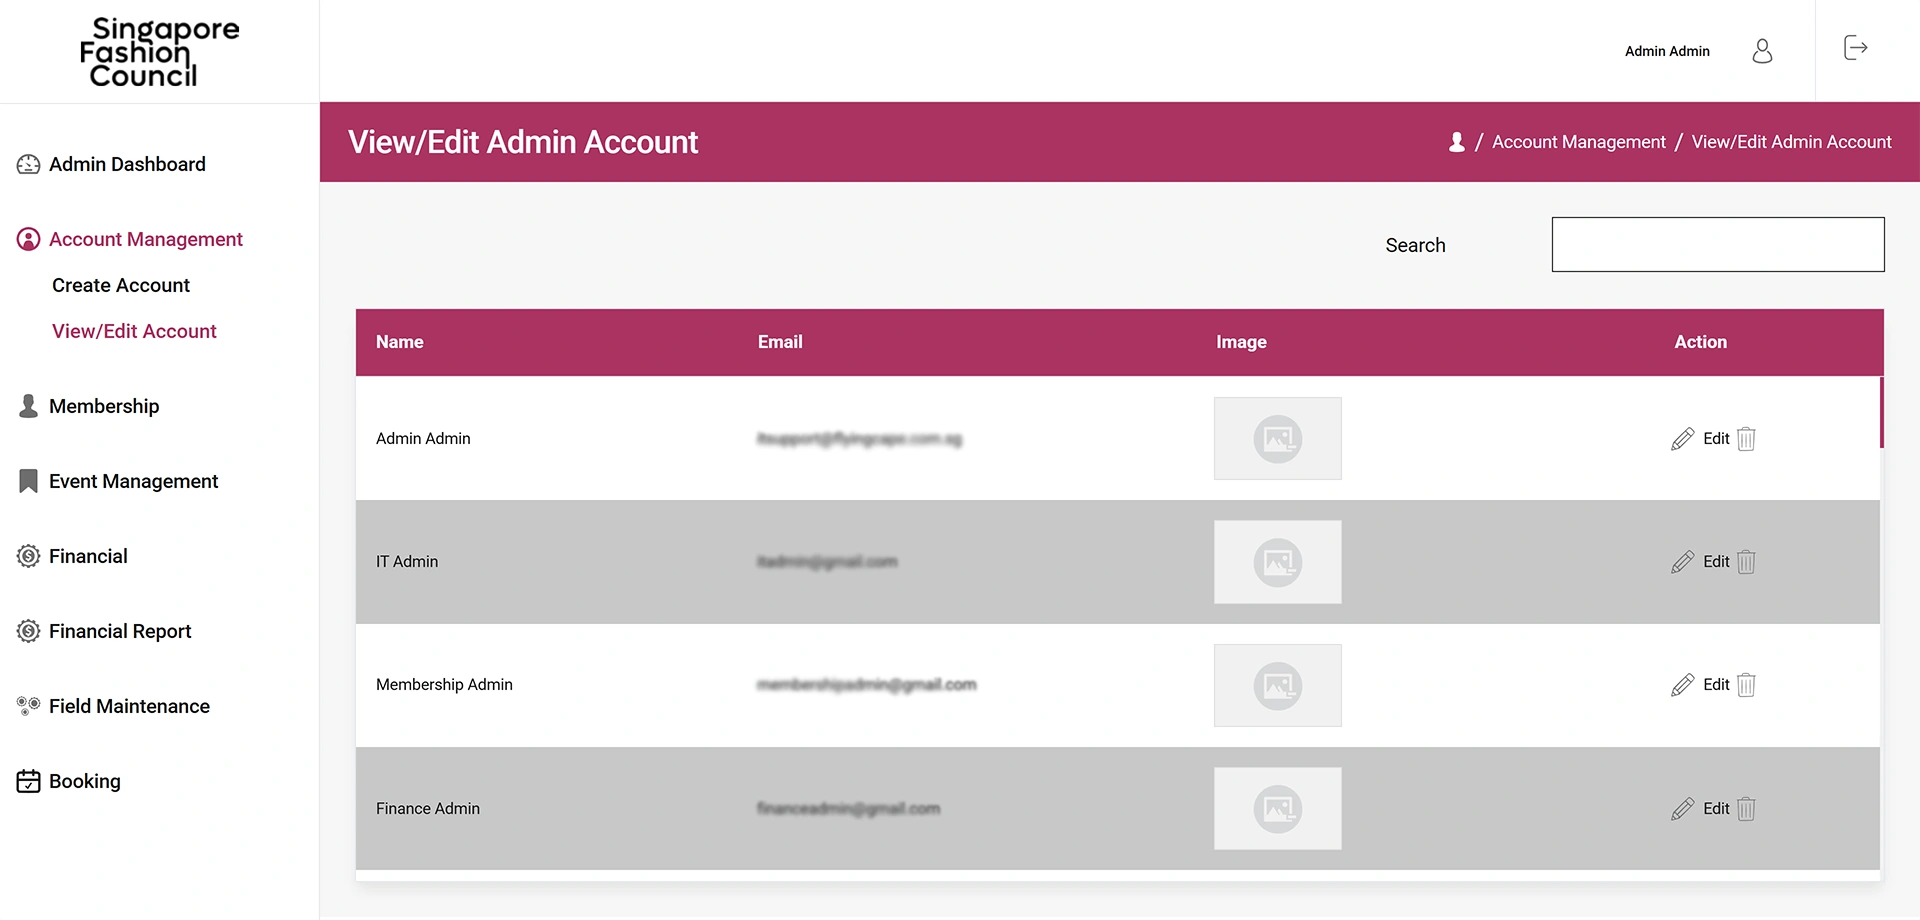Collapse the Account Management menu

pos(145,239)
